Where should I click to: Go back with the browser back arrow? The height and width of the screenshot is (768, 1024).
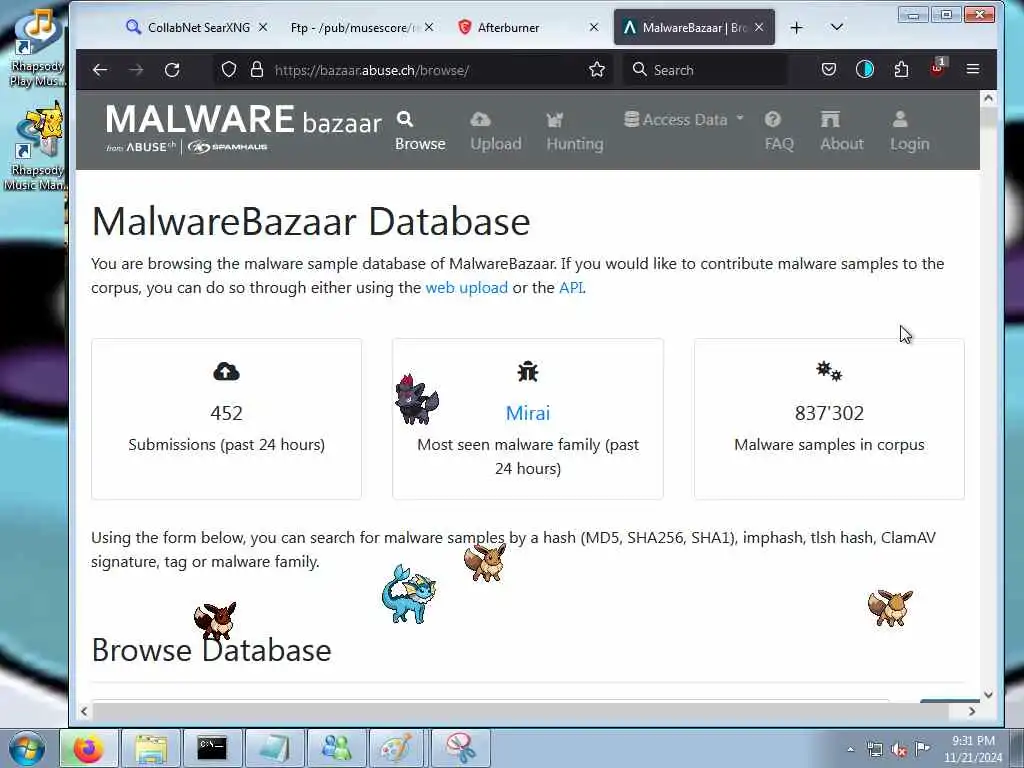[x=100, y=70]
